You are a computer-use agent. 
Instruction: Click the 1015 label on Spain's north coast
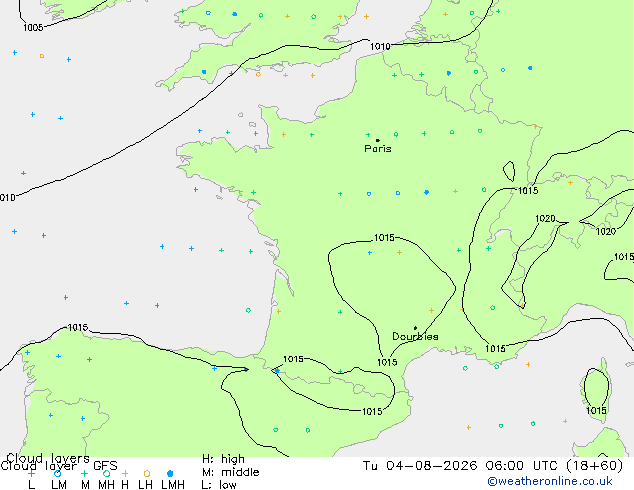click(x=78, y=327)
